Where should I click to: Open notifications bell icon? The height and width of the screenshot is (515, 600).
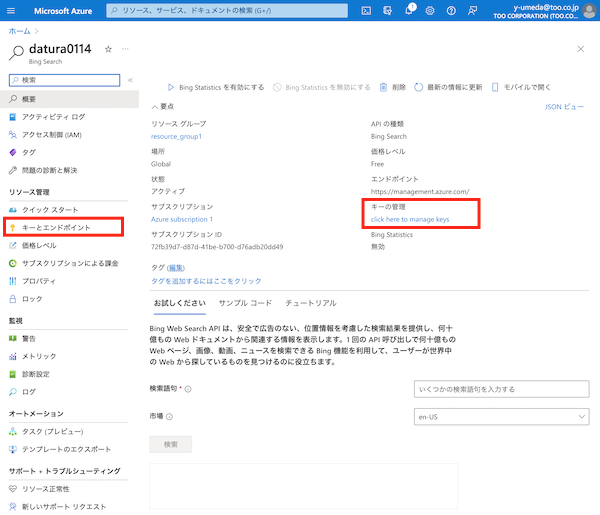(x=409, y=10)
